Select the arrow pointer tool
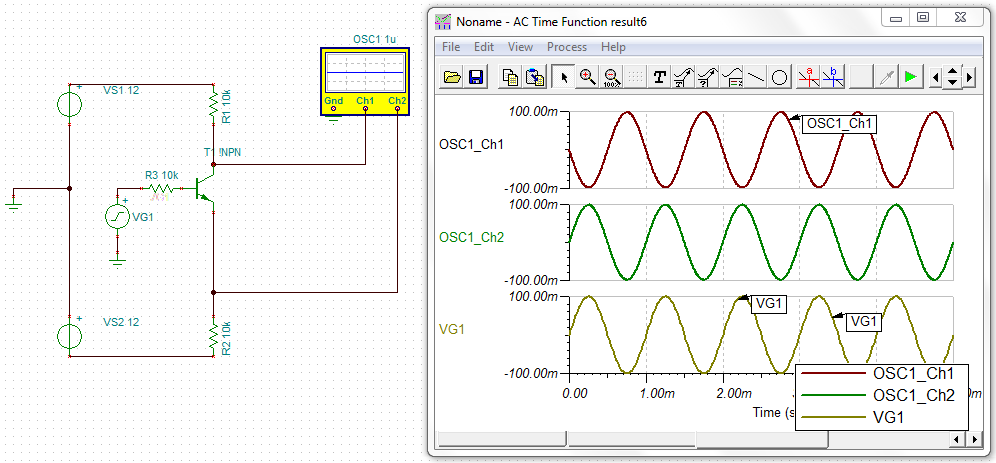 [563, 77]
